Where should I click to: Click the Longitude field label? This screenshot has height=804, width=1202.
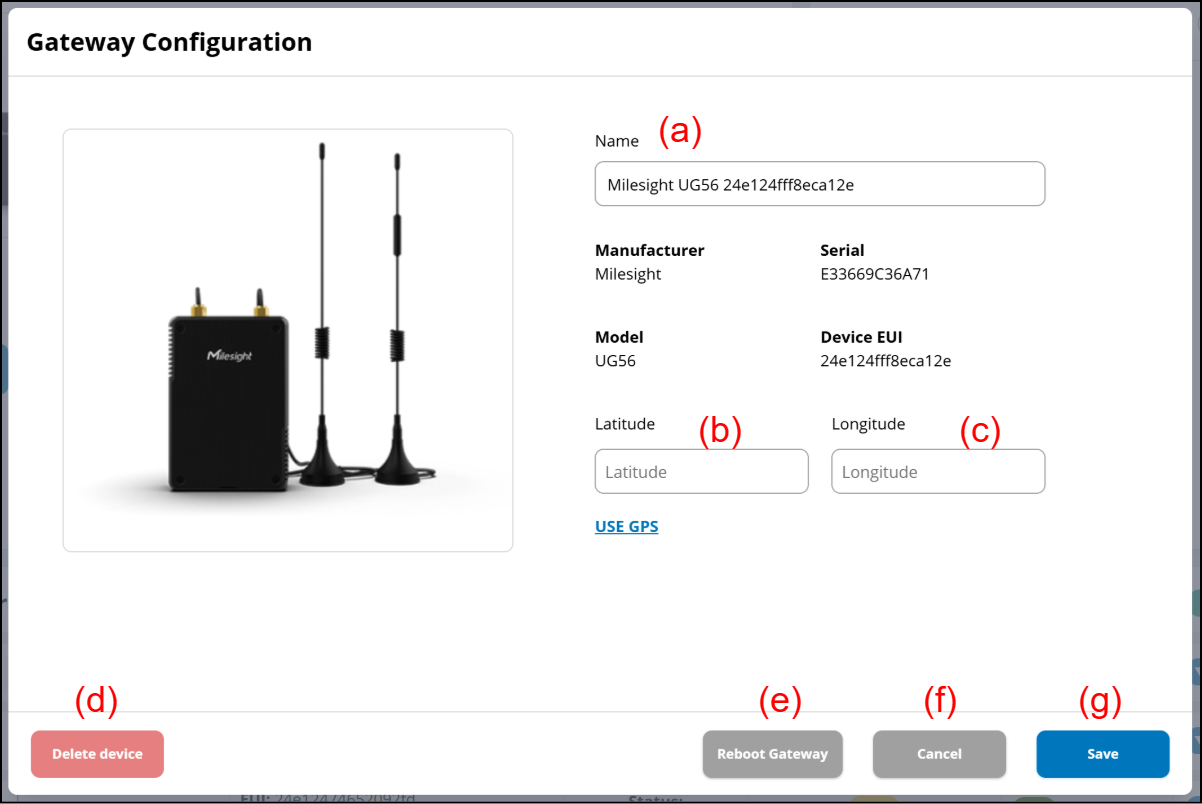(x=868, y=424)
